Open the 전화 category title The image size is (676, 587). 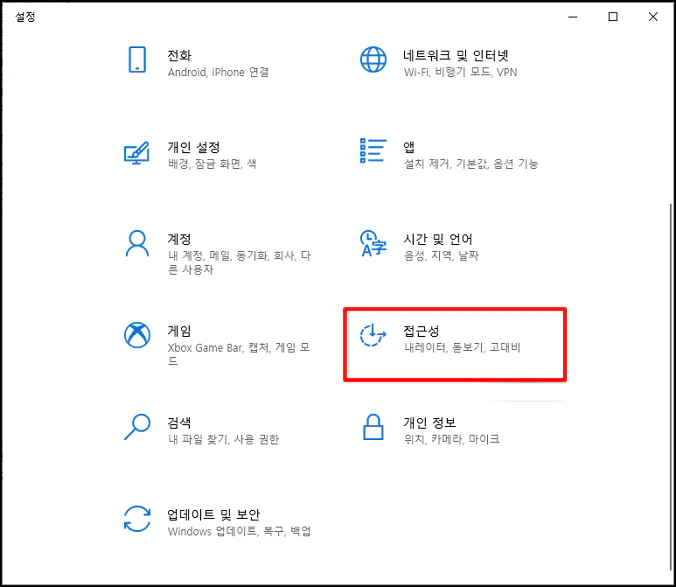coord(179,56)
